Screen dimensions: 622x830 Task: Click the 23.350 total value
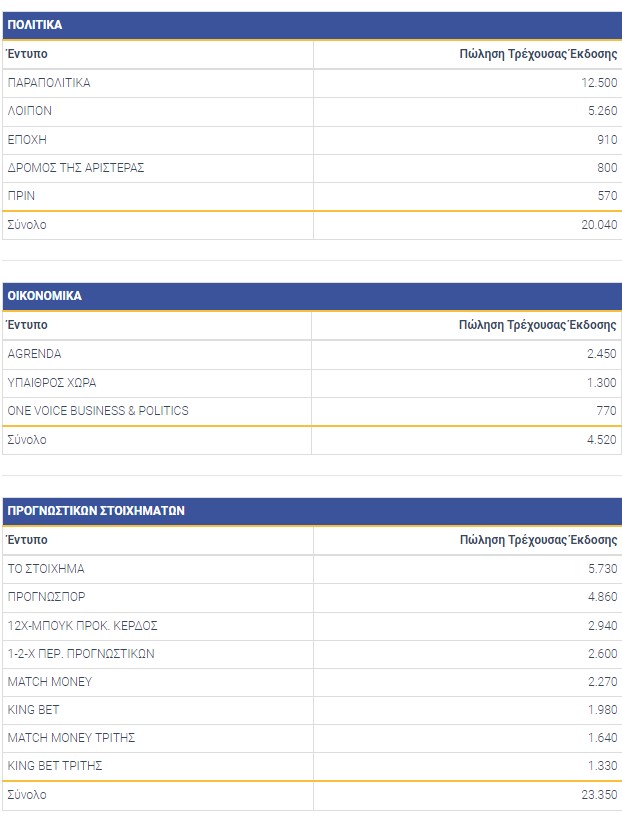click(598, 795)
